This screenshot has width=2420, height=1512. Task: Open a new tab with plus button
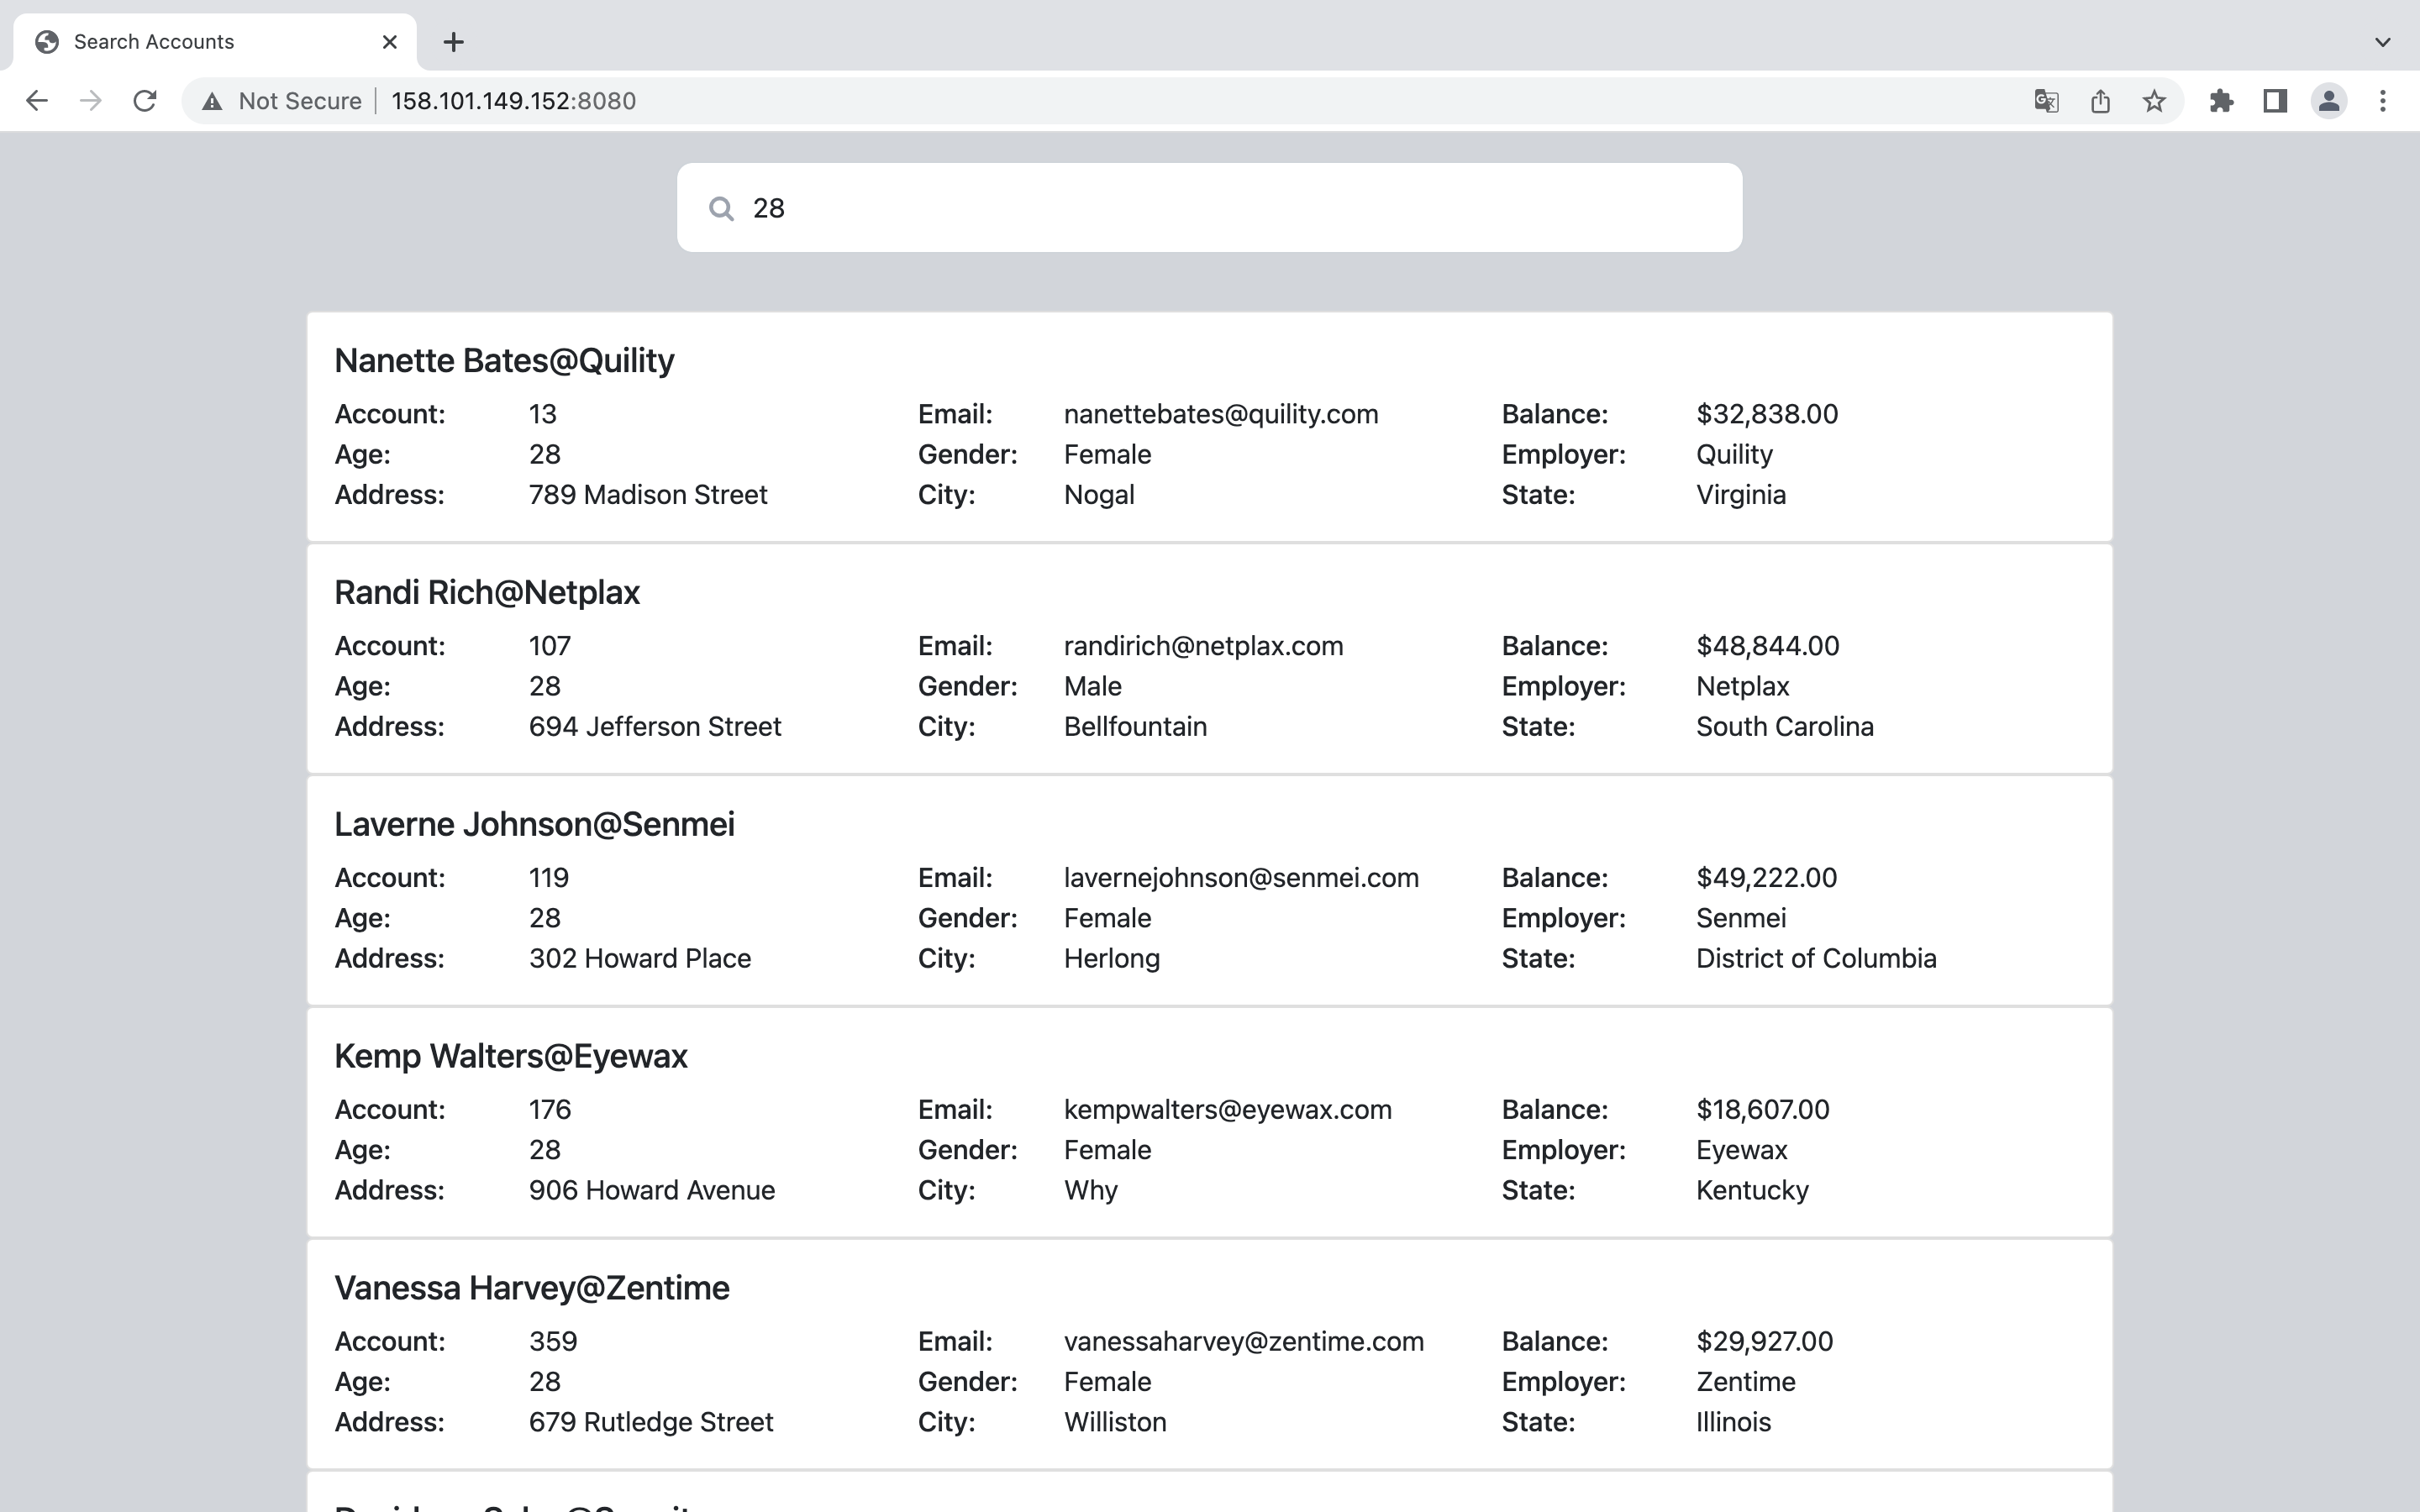point(453,42)
